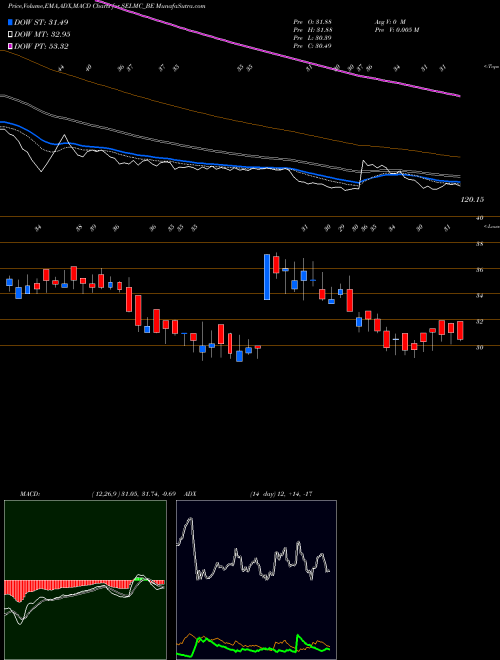Image resolution: width=500 pixels, height=660 pixels.
Task: Select the 'DOW MT: 32.95' legend text
Action: point(42,35)
